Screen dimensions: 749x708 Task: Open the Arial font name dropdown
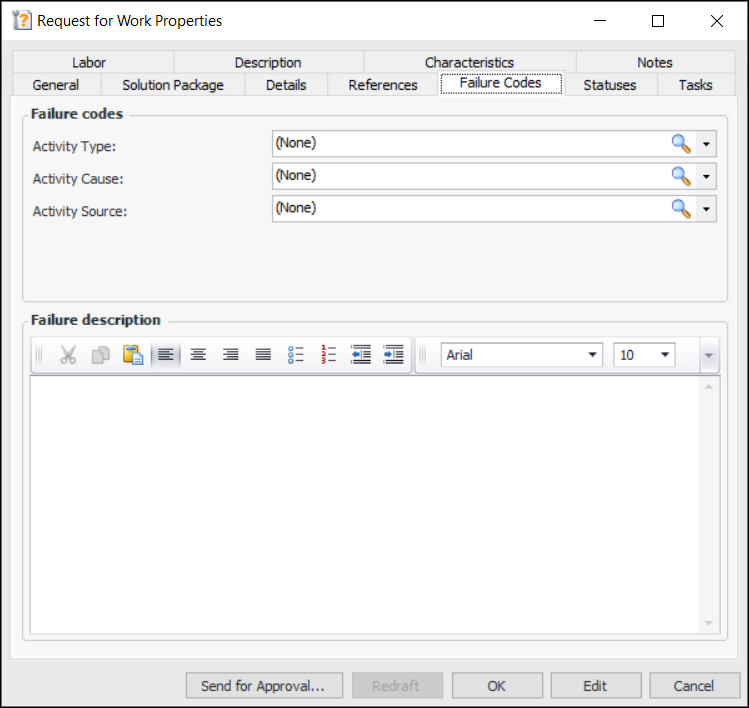tap(592, 355)
